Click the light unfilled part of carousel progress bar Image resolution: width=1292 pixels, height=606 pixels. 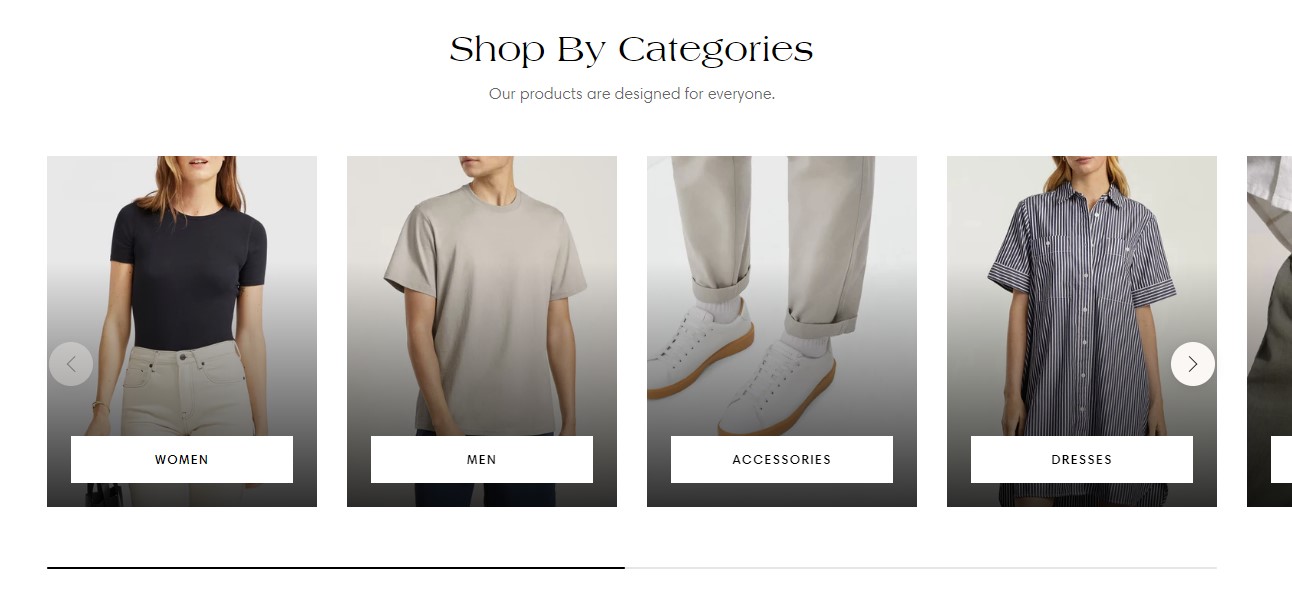tap(921, 568)
